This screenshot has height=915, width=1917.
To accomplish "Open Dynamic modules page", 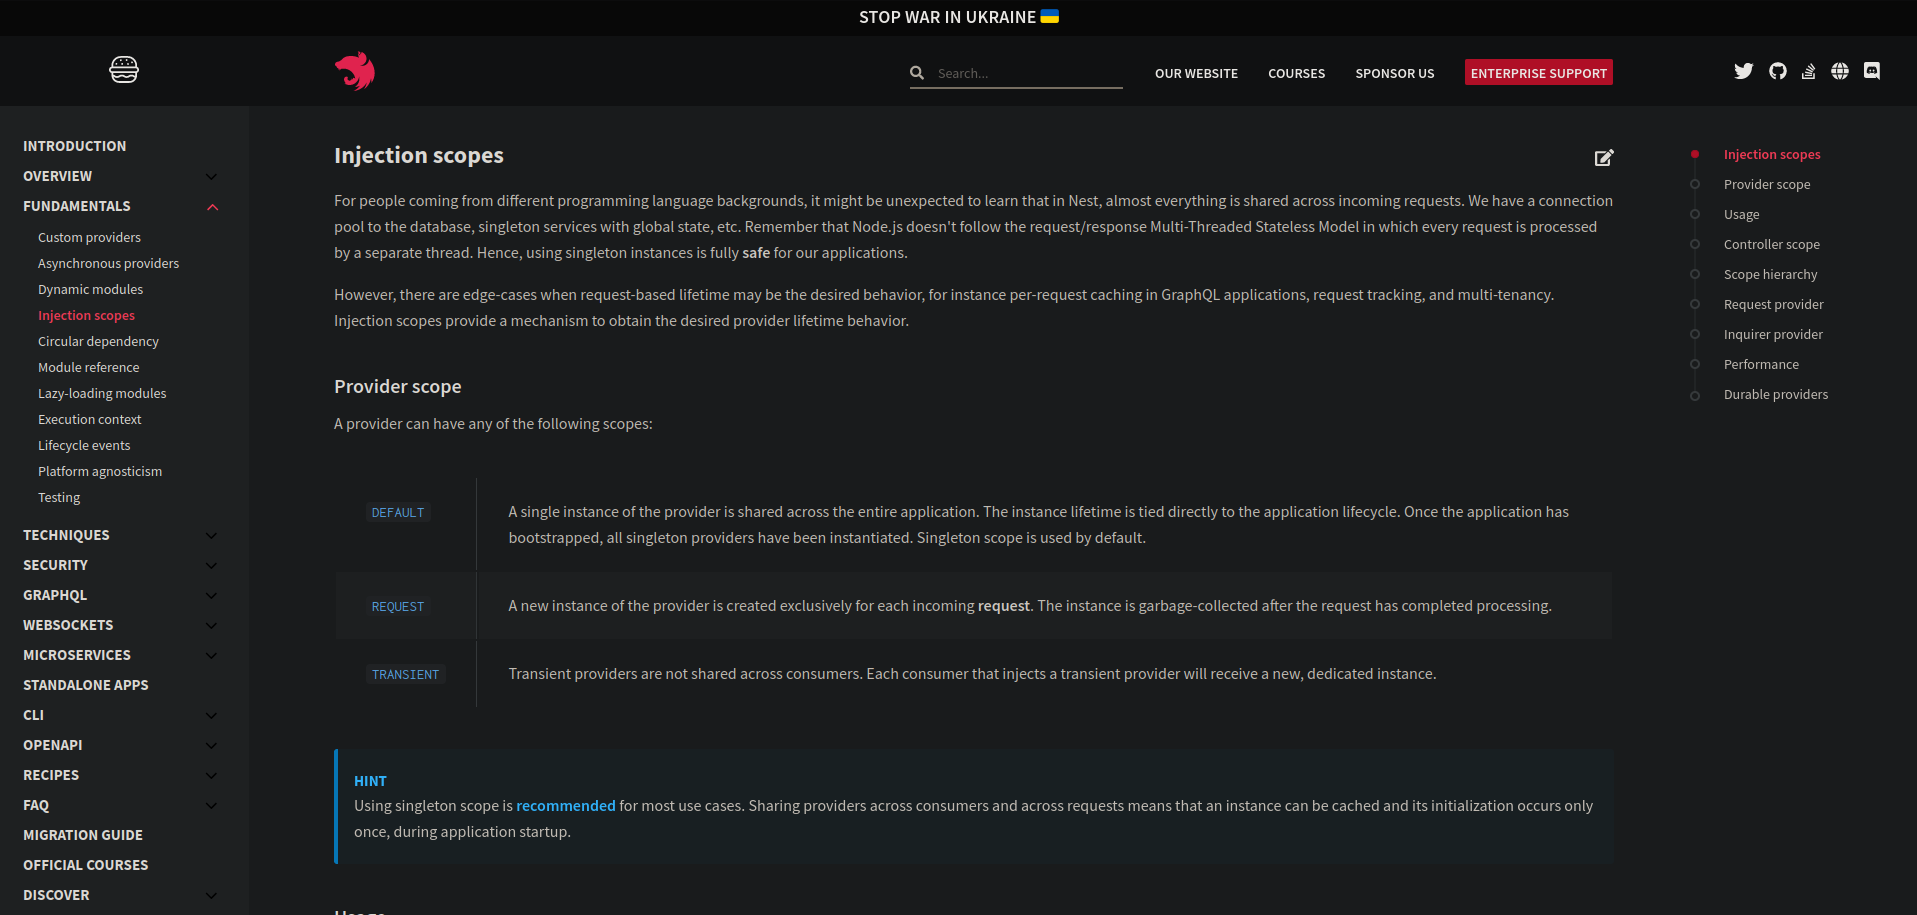I will [90, 289].
